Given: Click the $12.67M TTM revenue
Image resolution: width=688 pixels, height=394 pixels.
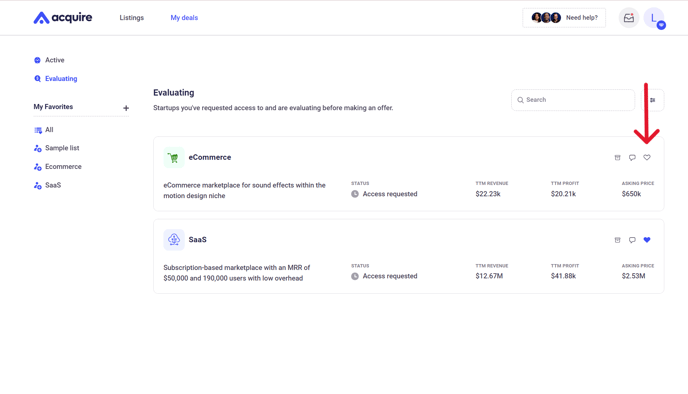Looking at the screenshot, I should point(489,276).
